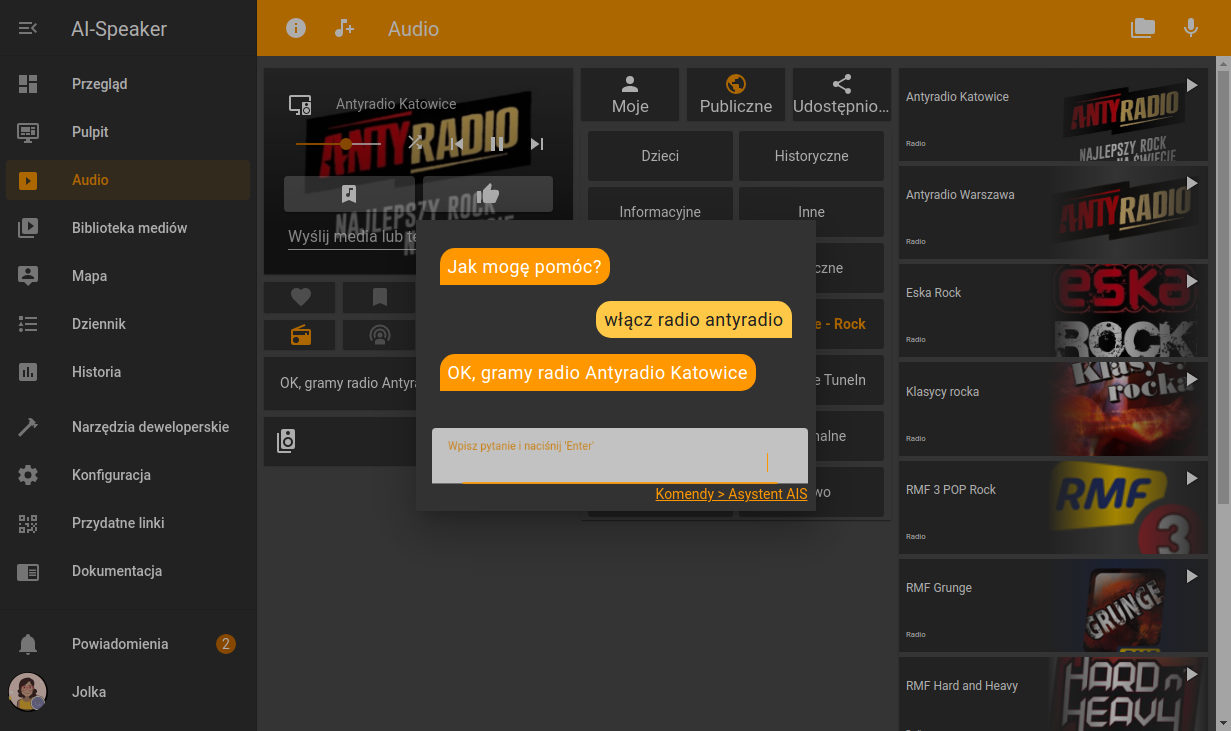Open Historia in the sidebar

pos(128,372)
